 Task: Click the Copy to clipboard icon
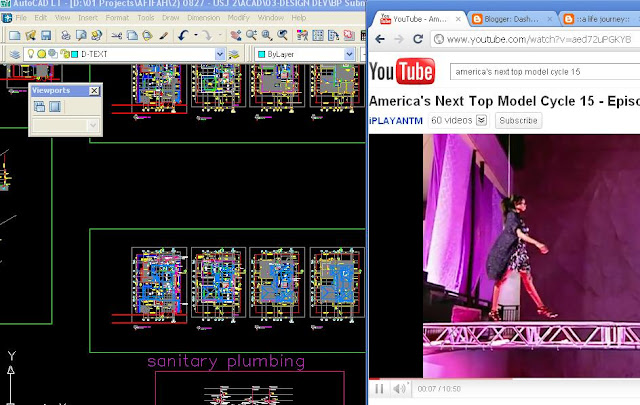tap(132, 36)
